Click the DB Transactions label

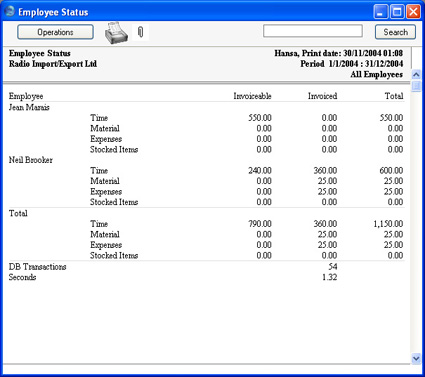pos(38,267)
